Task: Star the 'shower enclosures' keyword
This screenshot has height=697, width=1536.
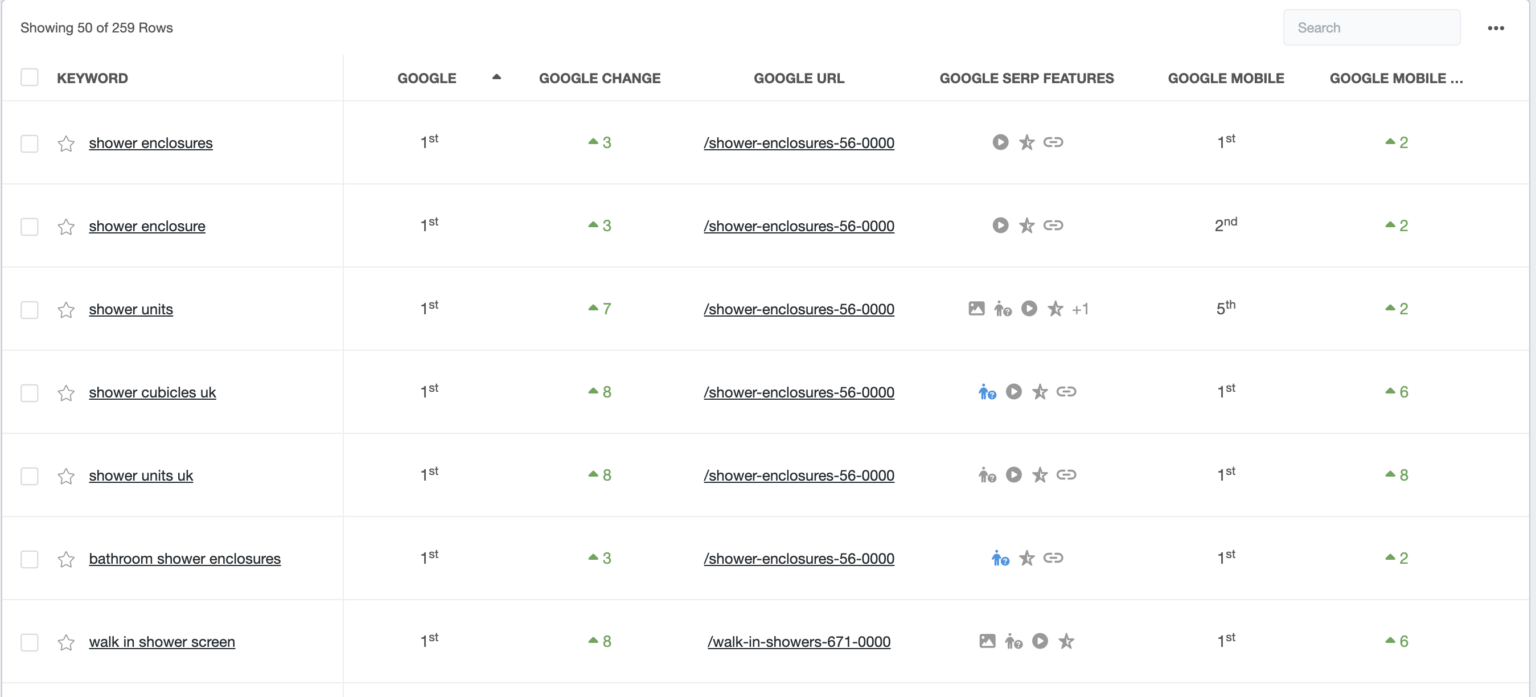Action: 66,143
